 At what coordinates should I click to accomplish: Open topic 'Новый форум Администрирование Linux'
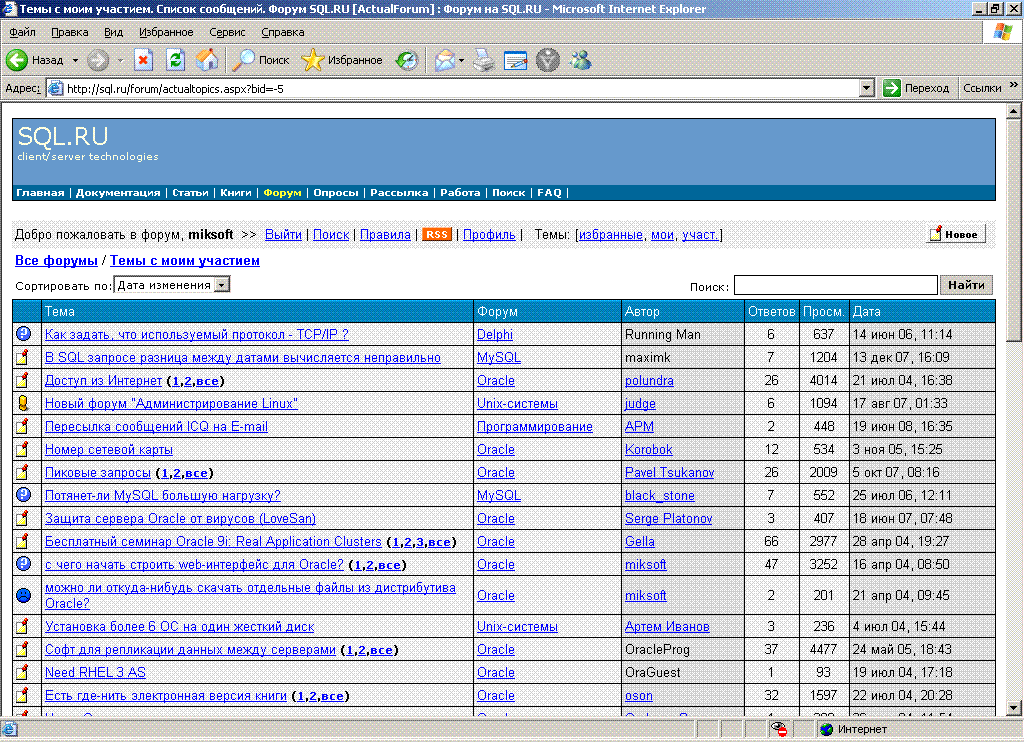(x=171, y=404)
